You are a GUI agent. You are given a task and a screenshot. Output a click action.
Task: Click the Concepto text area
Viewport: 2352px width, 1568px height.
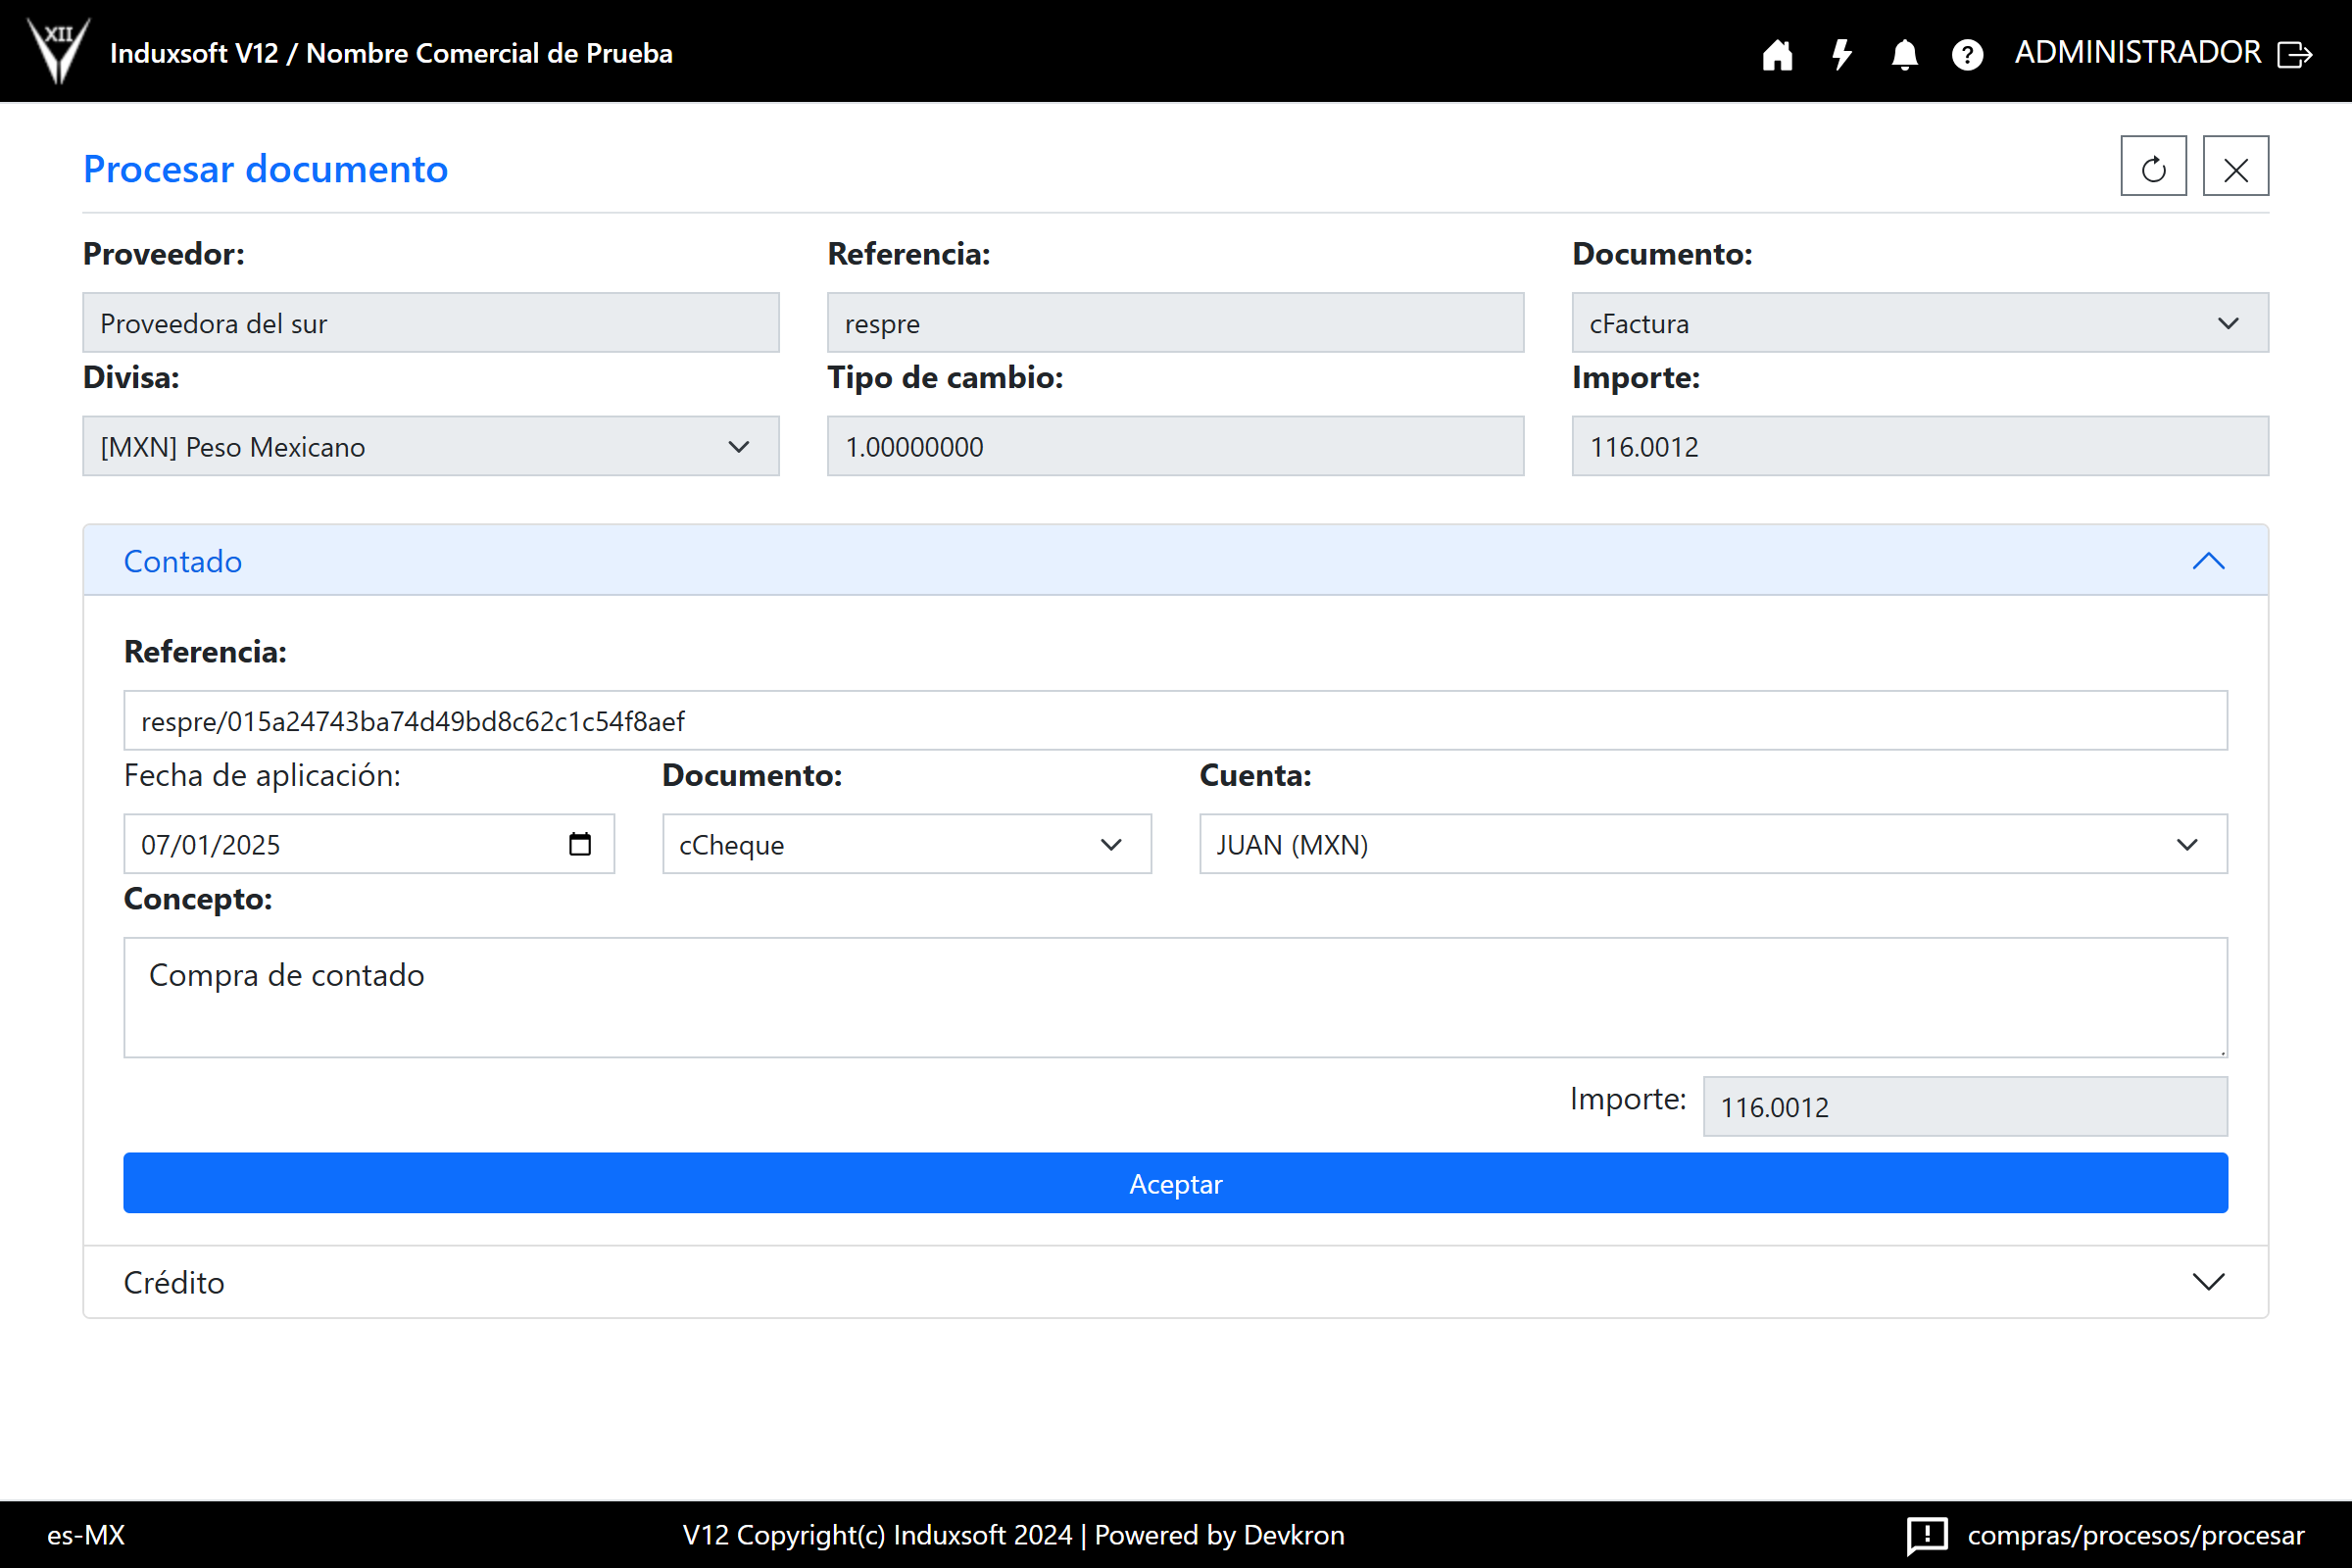1175,997
